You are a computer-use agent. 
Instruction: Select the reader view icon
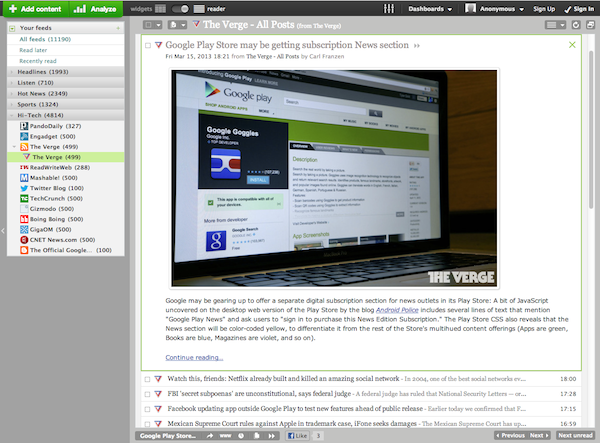point(199,9)
